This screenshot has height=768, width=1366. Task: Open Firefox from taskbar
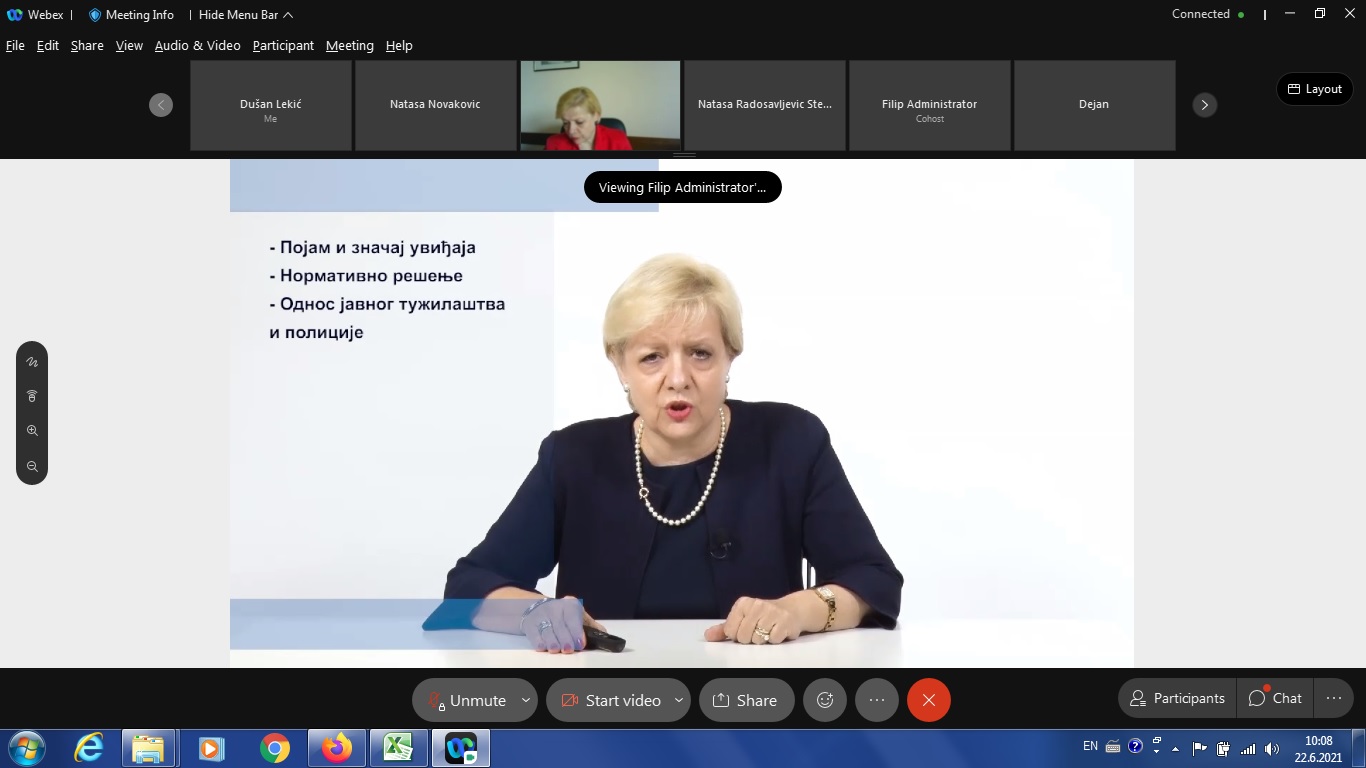click(337, 748)
